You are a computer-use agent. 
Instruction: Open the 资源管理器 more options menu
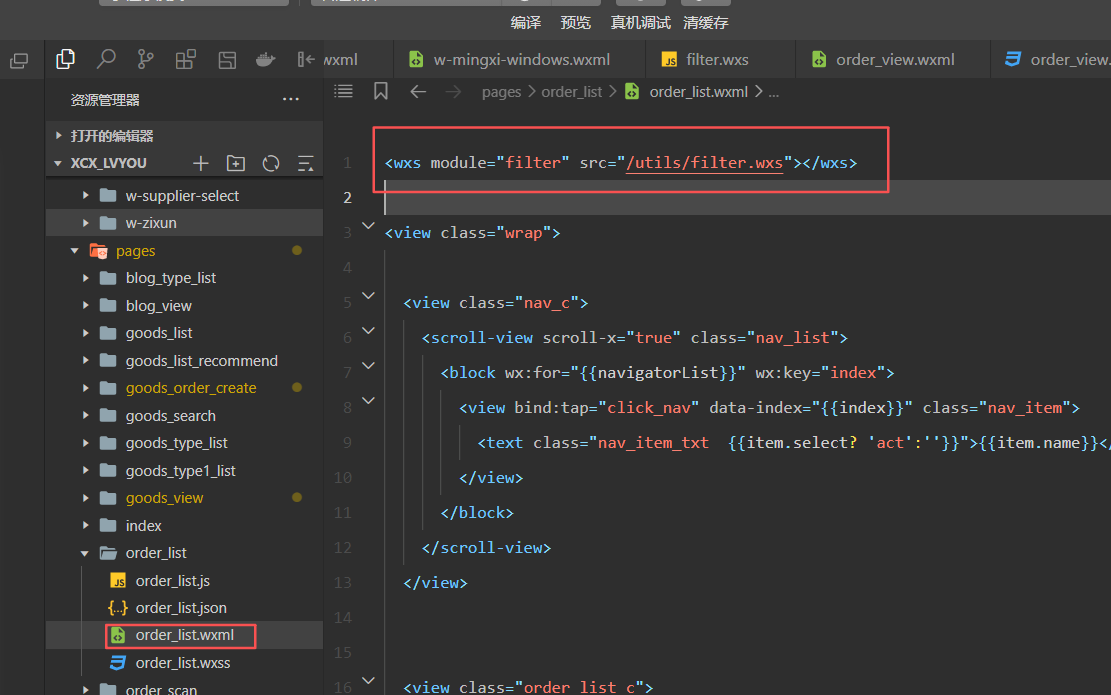[291, 100]
